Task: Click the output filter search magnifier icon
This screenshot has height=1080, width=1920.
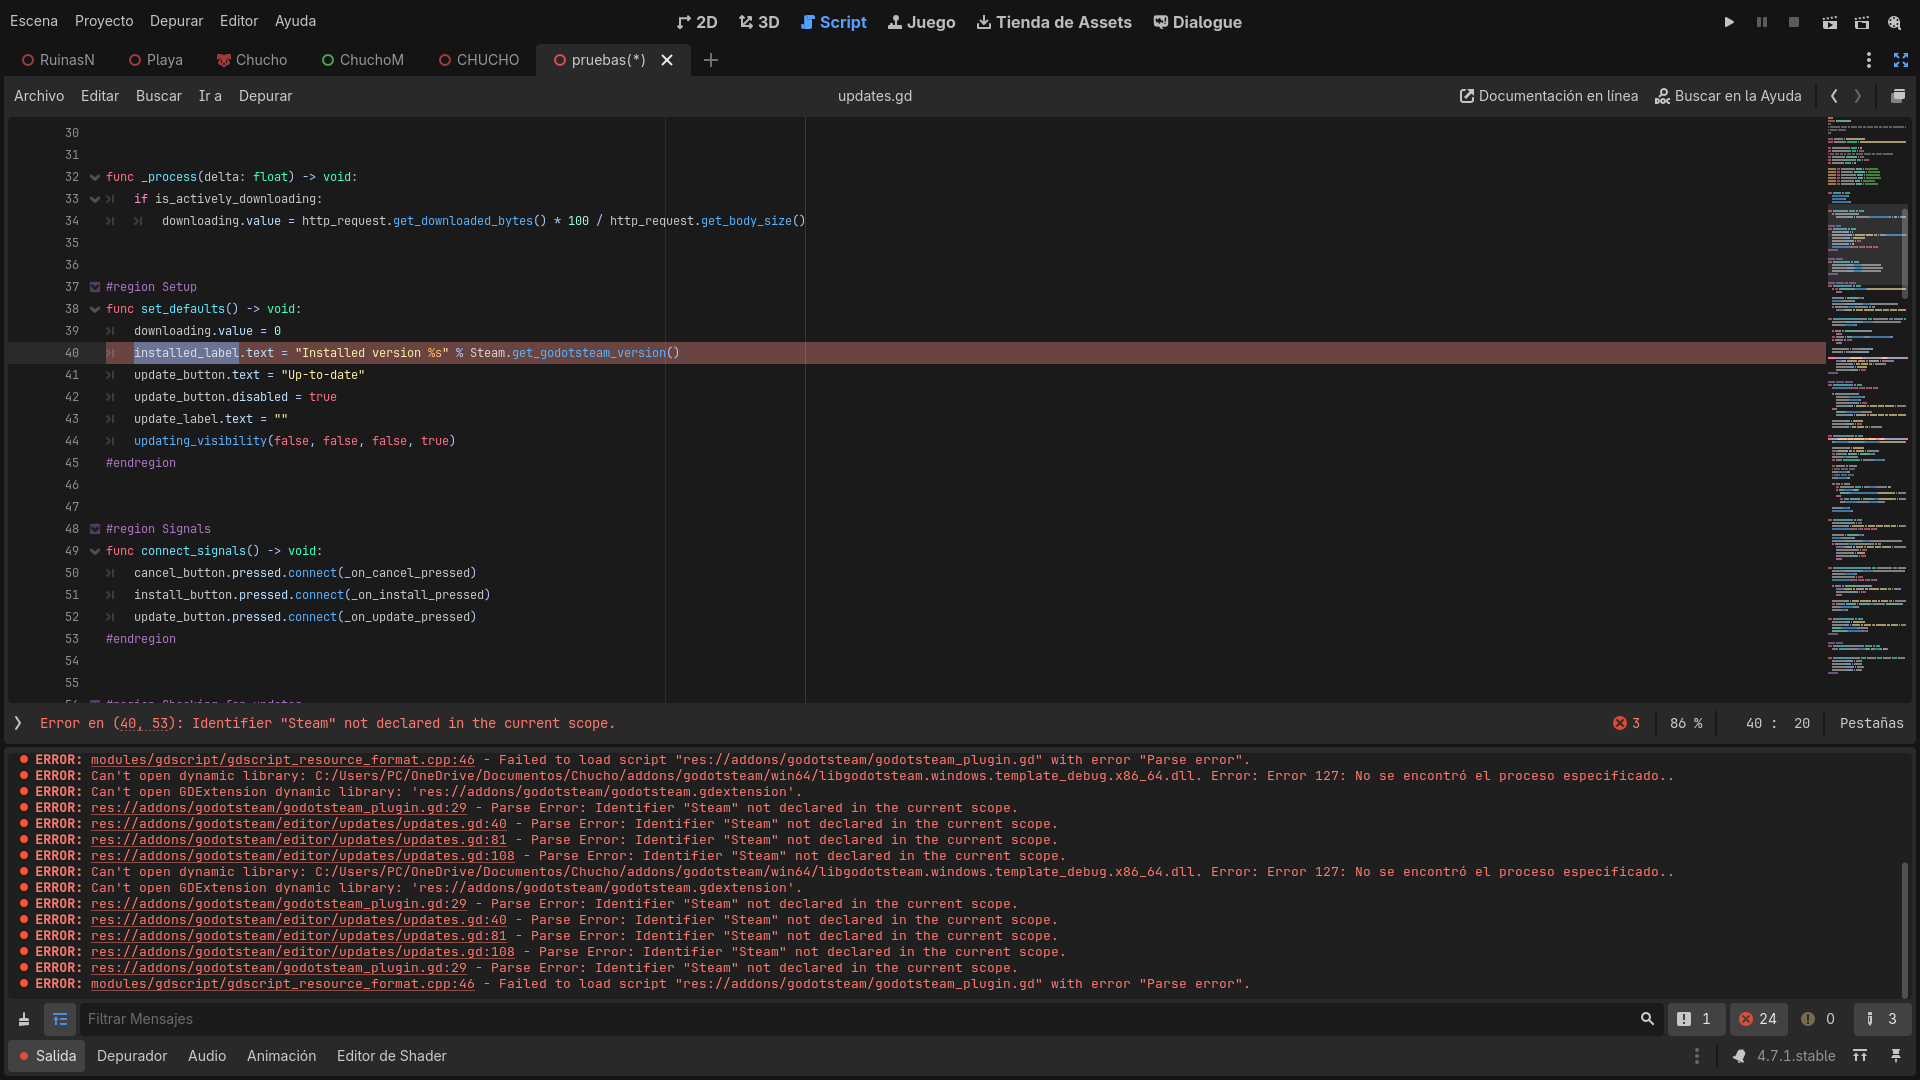Action: (x=1647, y=1019)
